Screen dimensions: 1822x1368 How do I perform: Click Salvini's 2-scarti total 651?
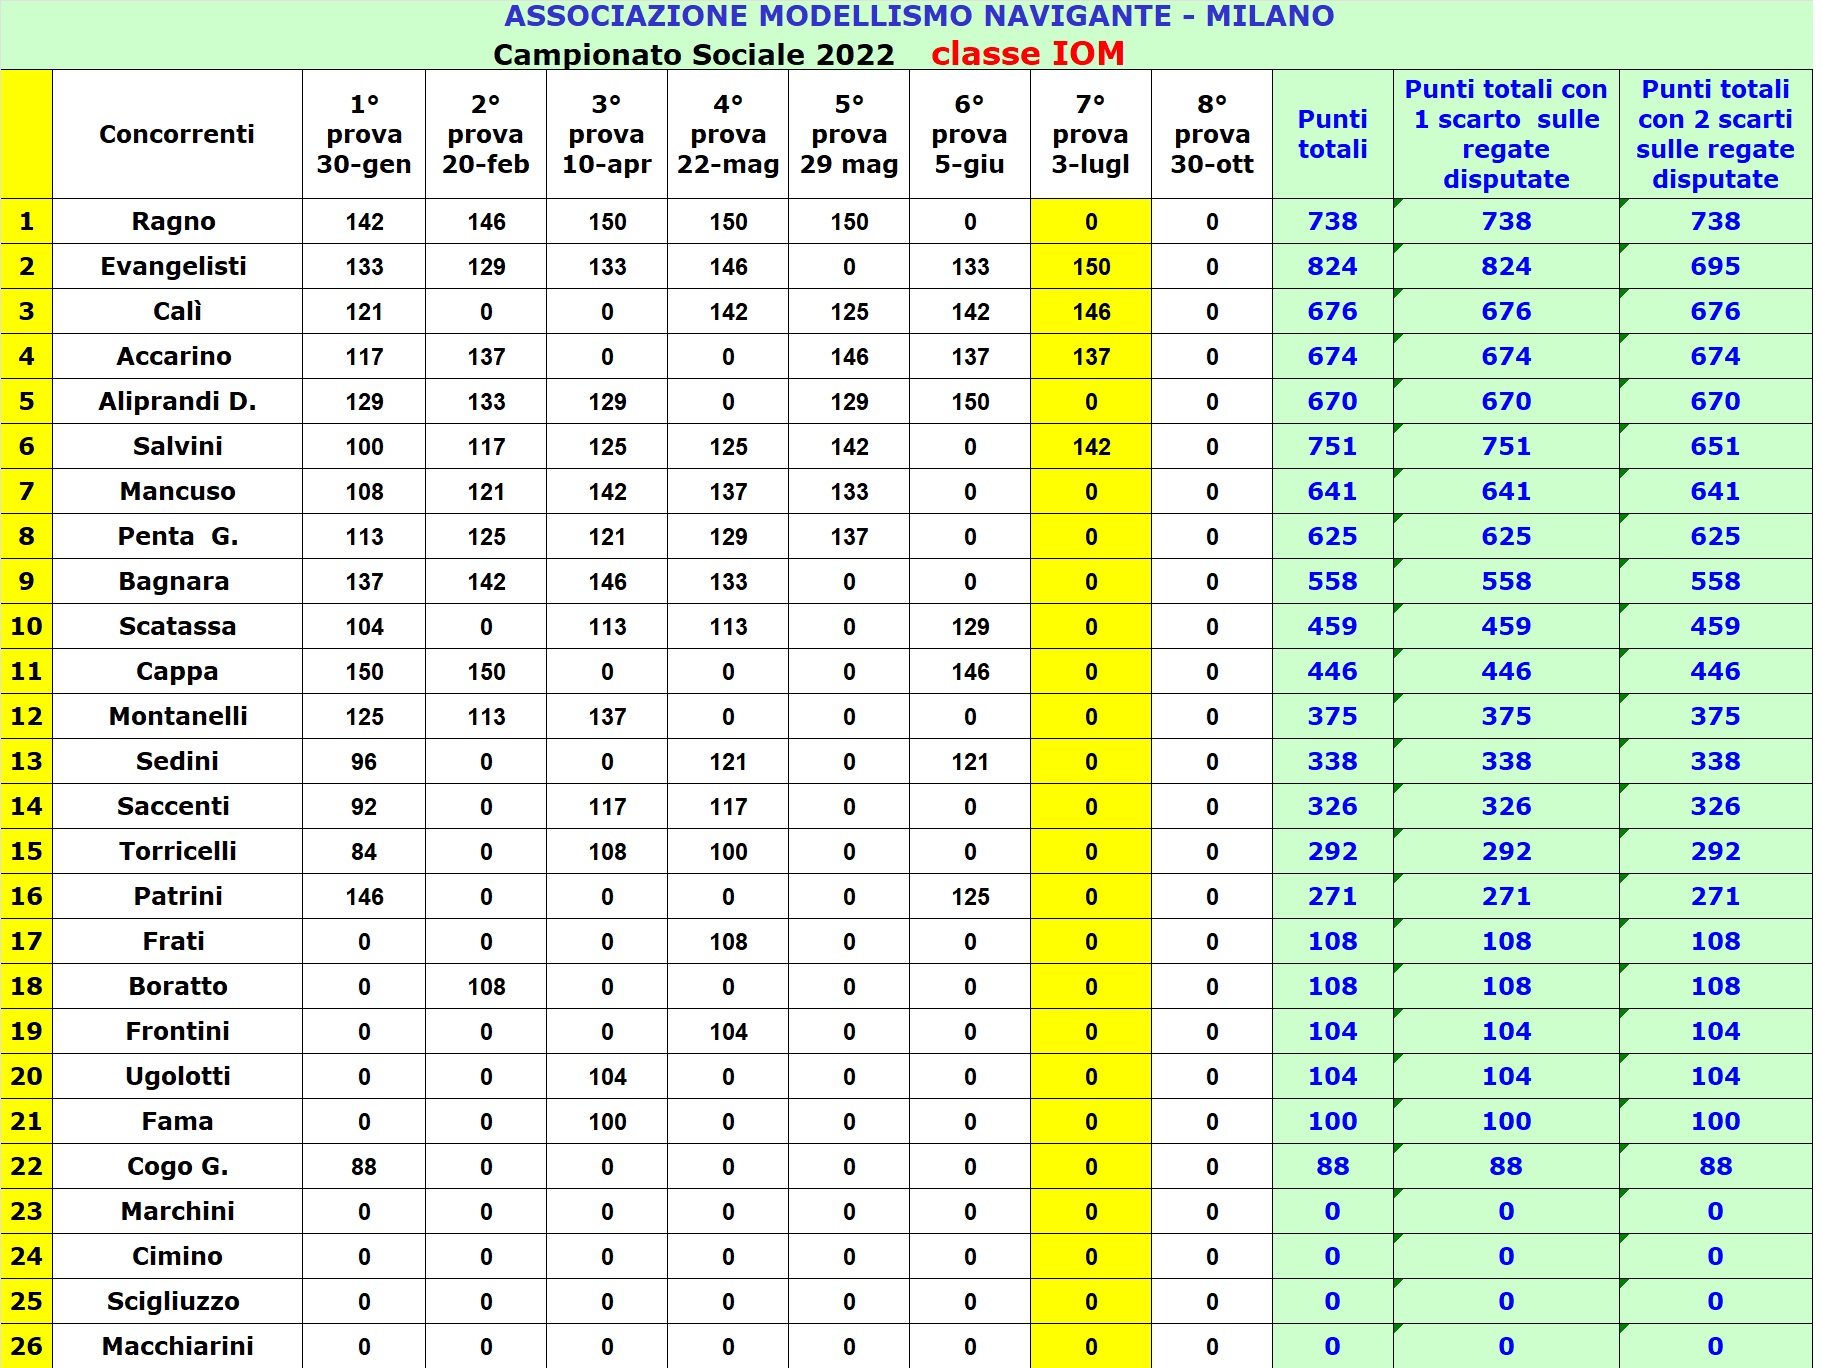[x=1716, y=447]
